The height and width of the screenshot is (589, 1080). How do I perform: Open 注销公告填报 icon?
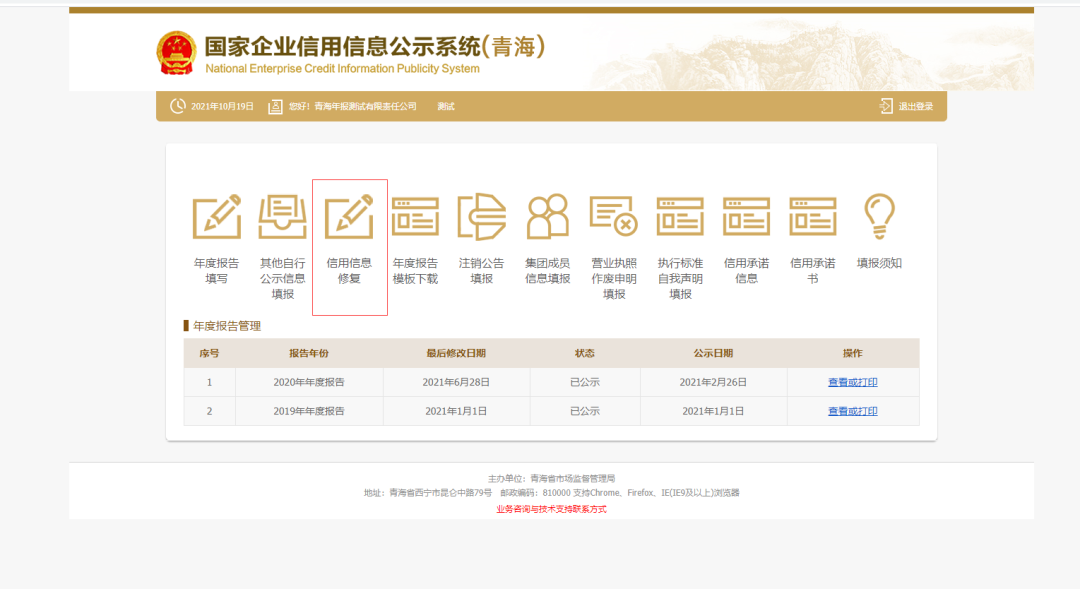(481, 217)
